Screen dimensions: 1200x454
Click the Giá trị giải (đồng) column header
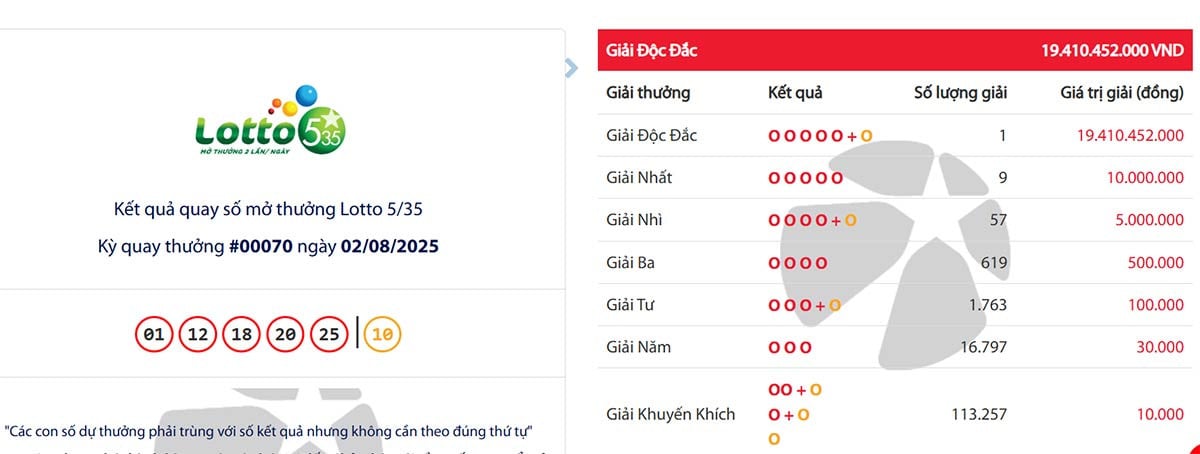(1122, 93)
